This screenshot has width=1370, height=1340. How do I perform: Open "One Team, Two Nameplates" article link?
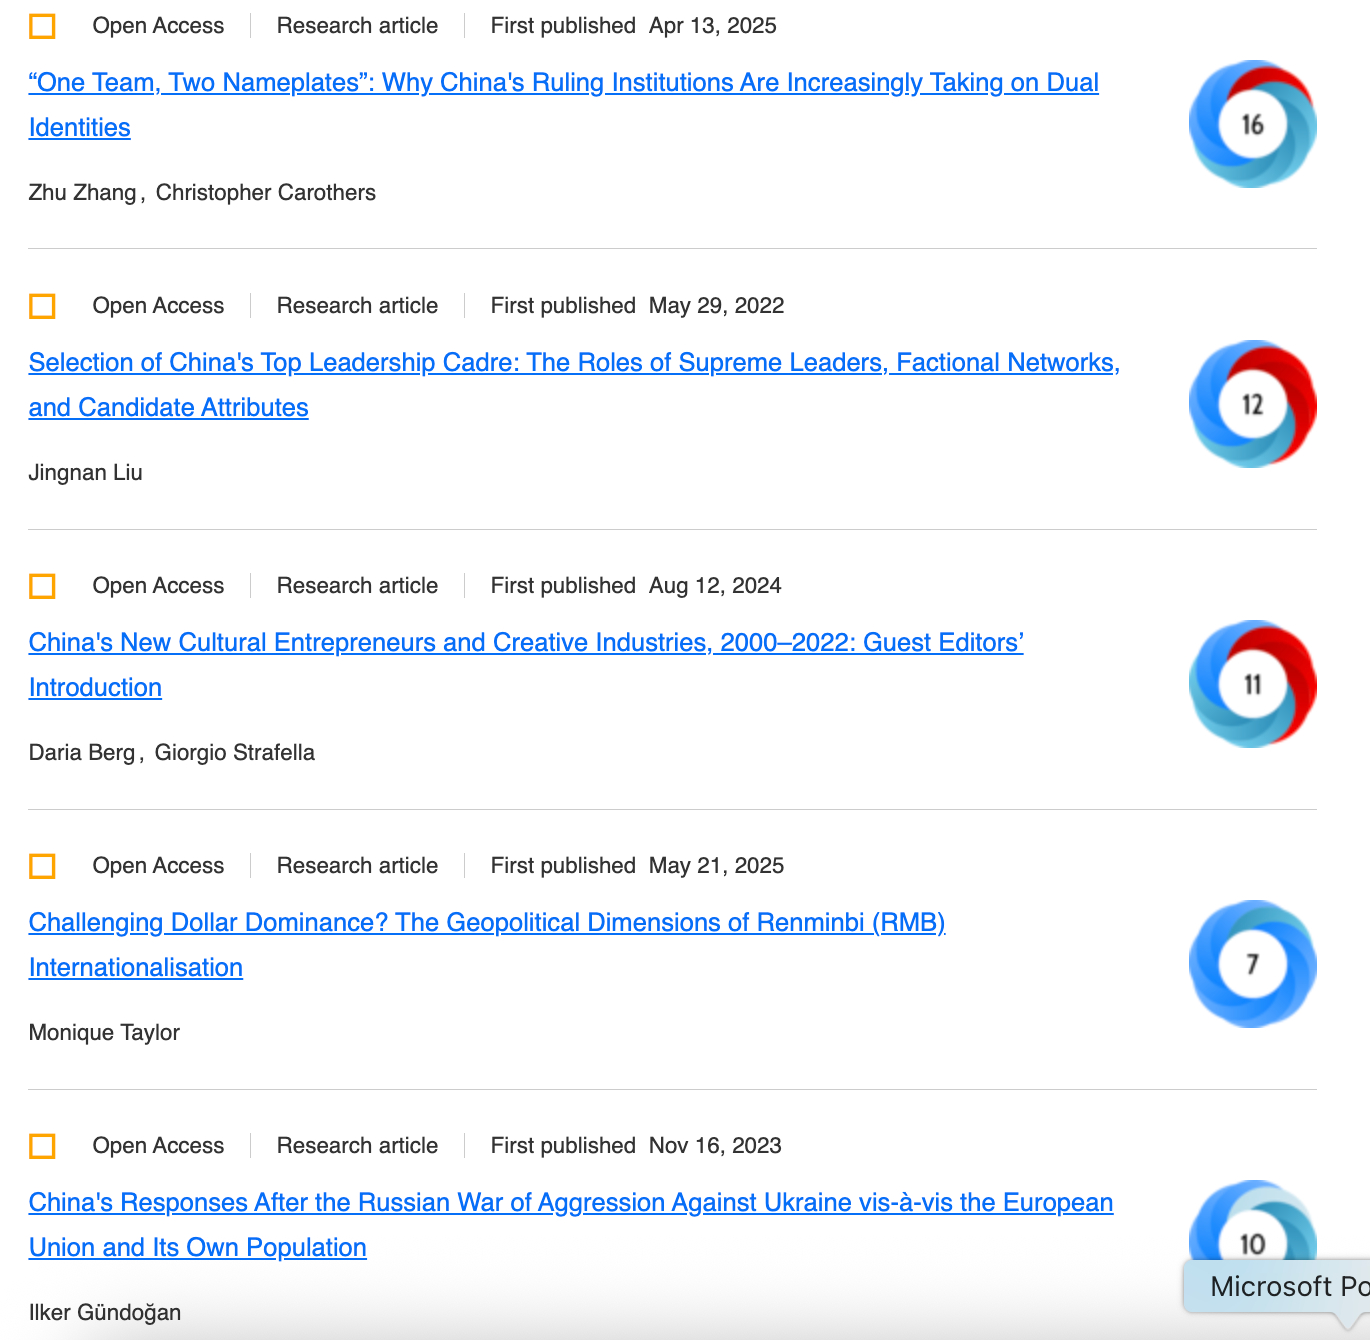[x=563, y=83]
